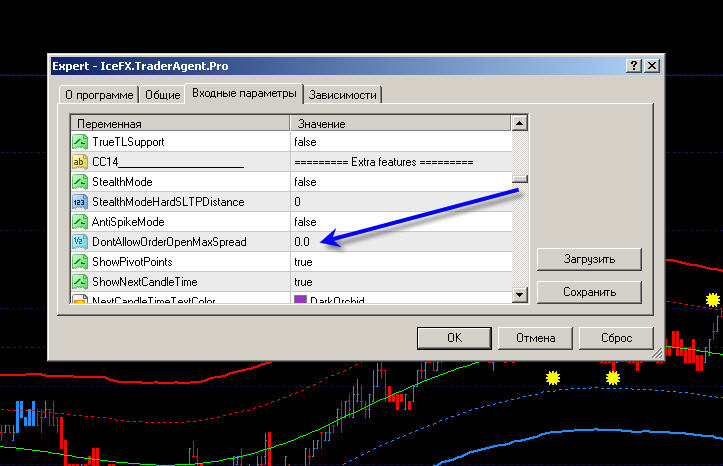Select the 'StealthModeHardSLTPDistance' variable name
723x466 pixels.
[168, 202]
